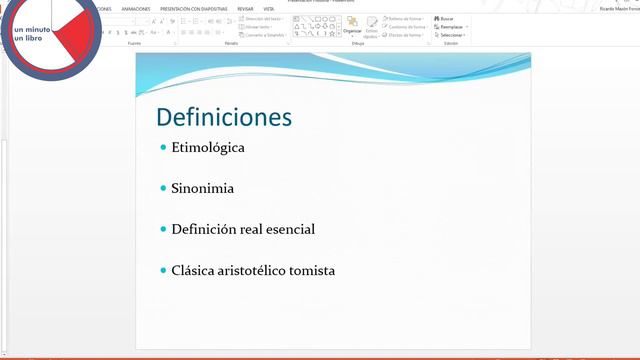Align paragraph text right
Screen dimensions: 640x360
click(199, 32)
